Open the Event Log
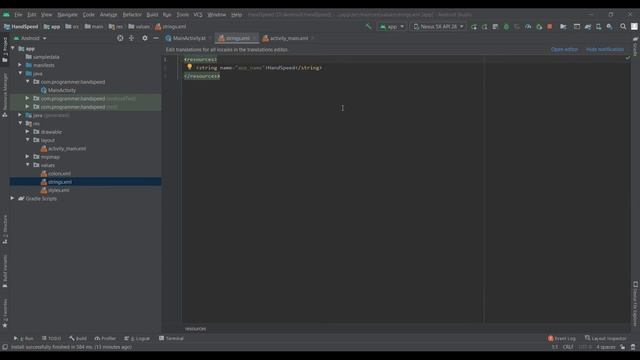 coord(562,338)
